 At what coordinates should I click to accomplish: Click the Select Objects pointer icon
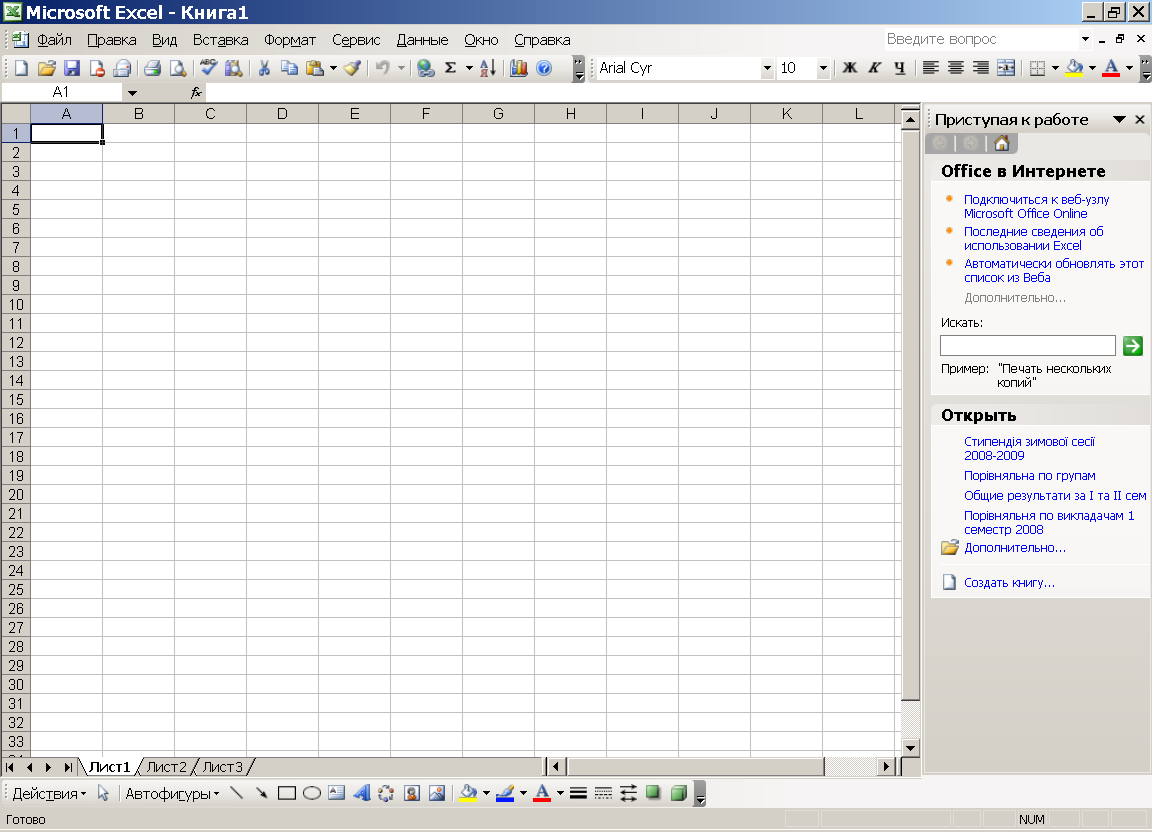(x=103, y=793)
